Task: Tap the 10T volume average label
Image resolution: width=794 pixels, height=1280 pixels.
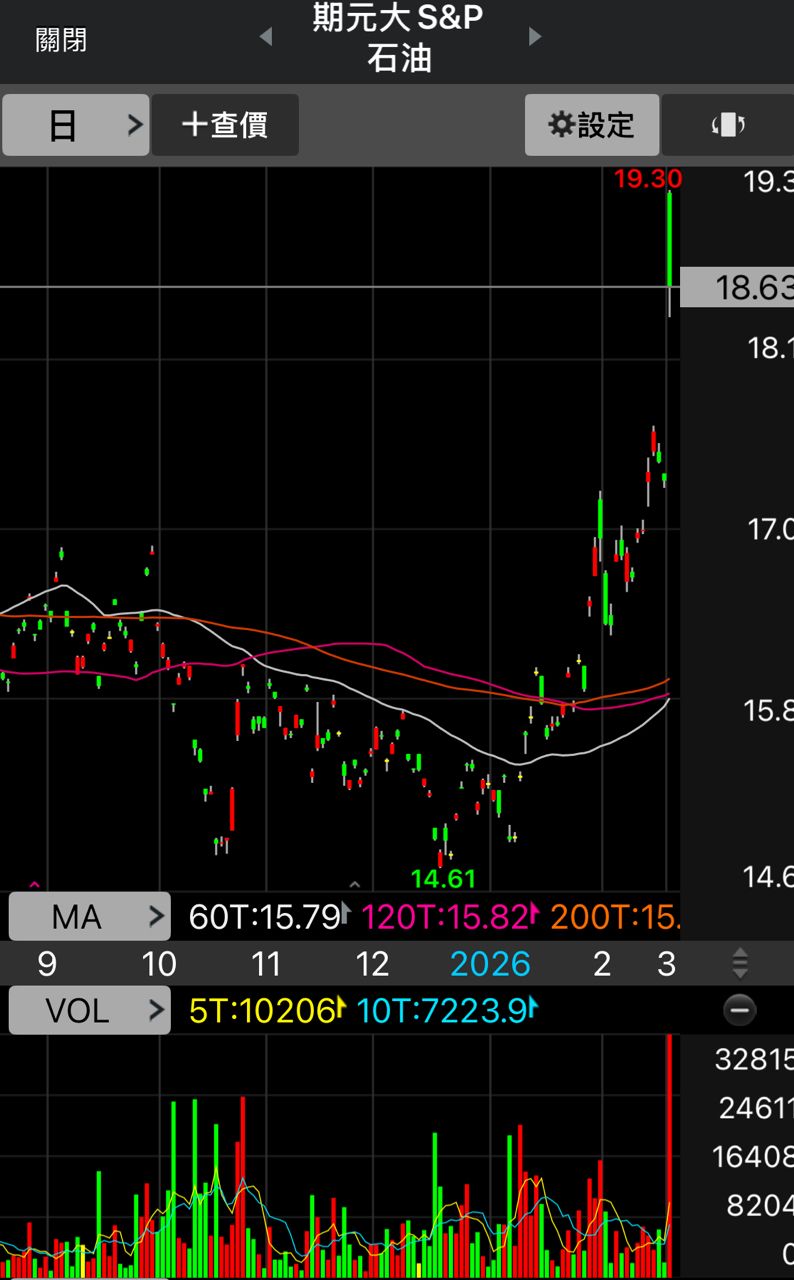Action: click(x=442, y=1010)
